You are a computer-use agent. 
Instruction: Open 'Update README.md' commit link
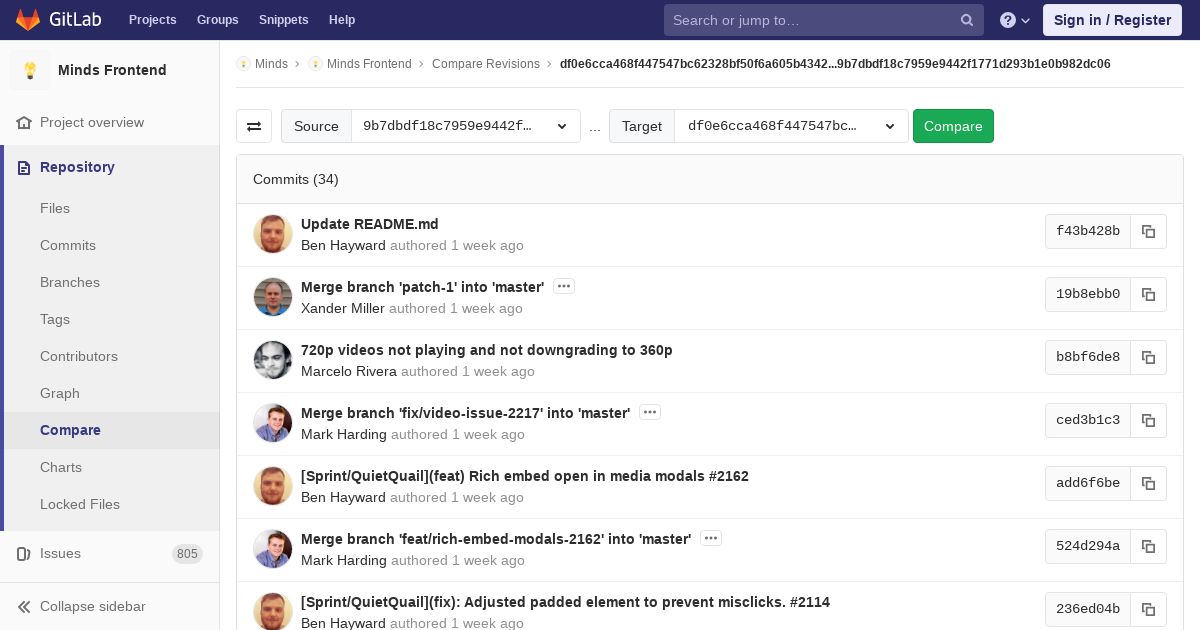click(369, 224)
